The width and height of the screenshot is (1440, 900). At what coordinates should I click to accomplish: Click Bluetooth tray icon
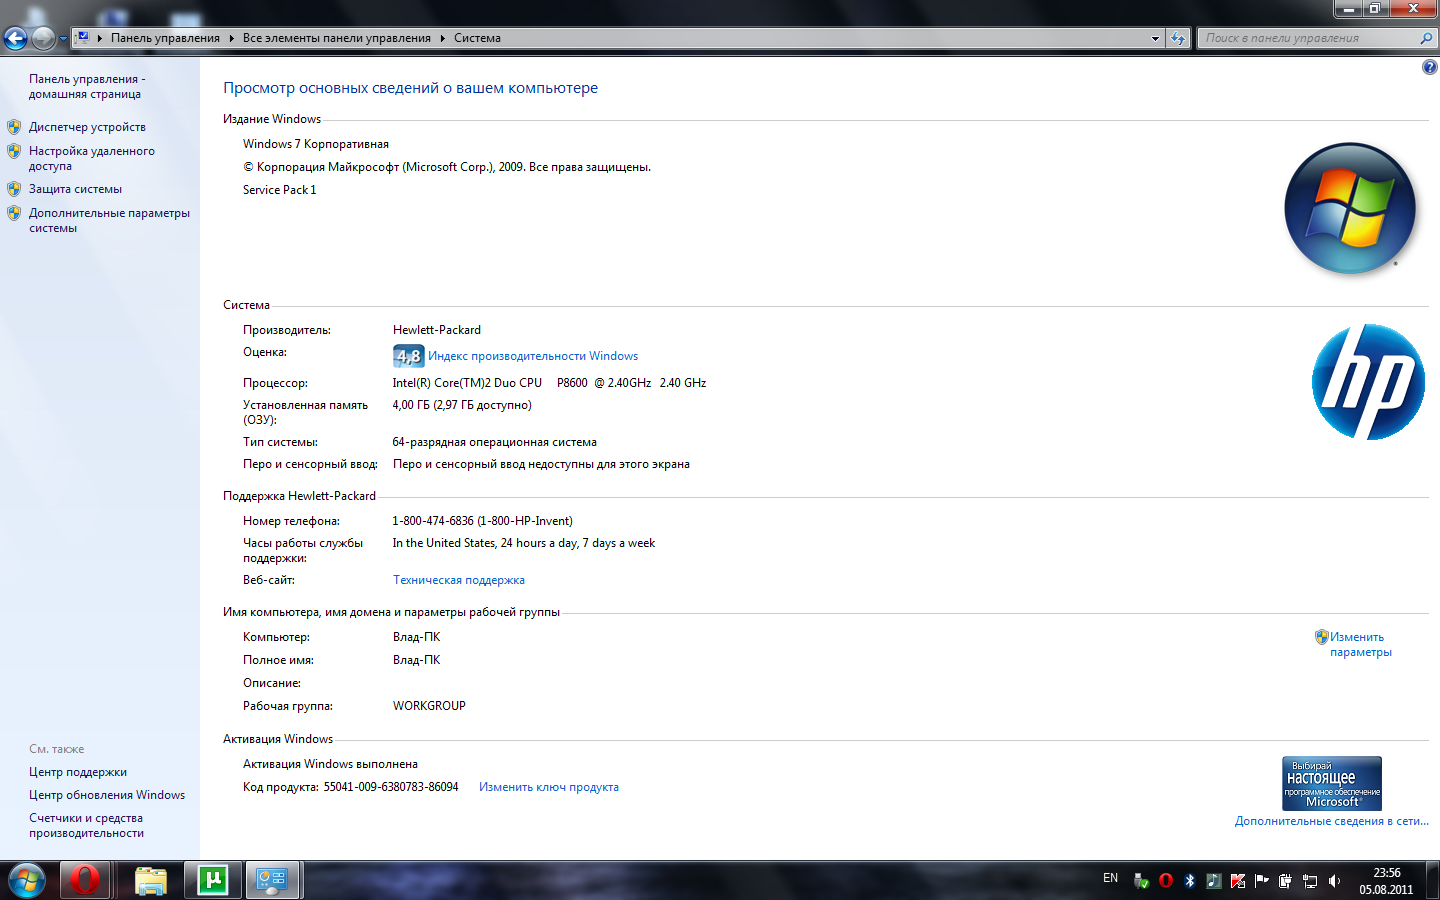(x=1190, y=881)
